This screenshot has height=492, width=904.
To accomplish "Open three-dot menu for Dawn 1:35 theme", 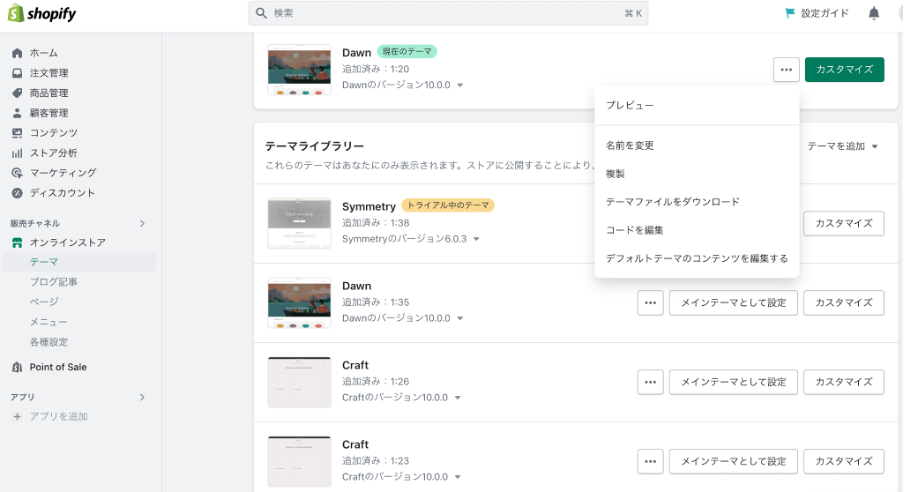I will click(650, 303).
